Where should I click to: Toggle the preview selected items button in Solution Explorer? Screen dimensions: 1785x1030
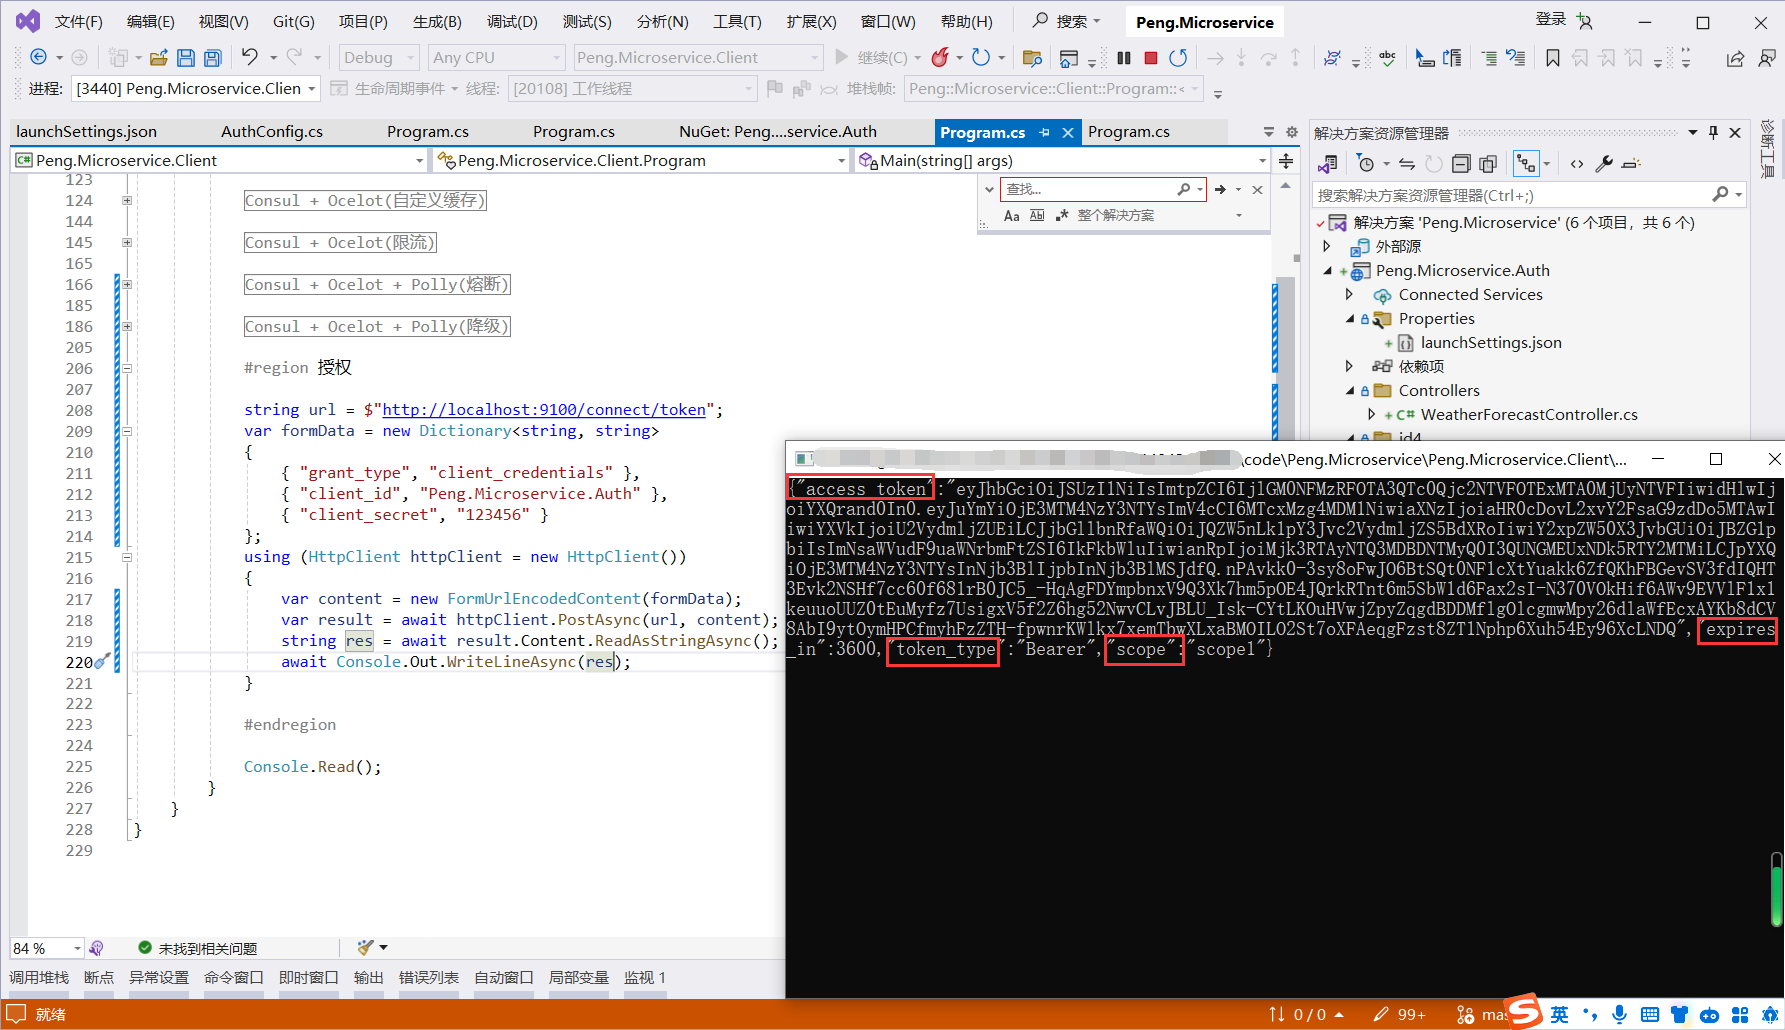click(x=1631, y=163)
